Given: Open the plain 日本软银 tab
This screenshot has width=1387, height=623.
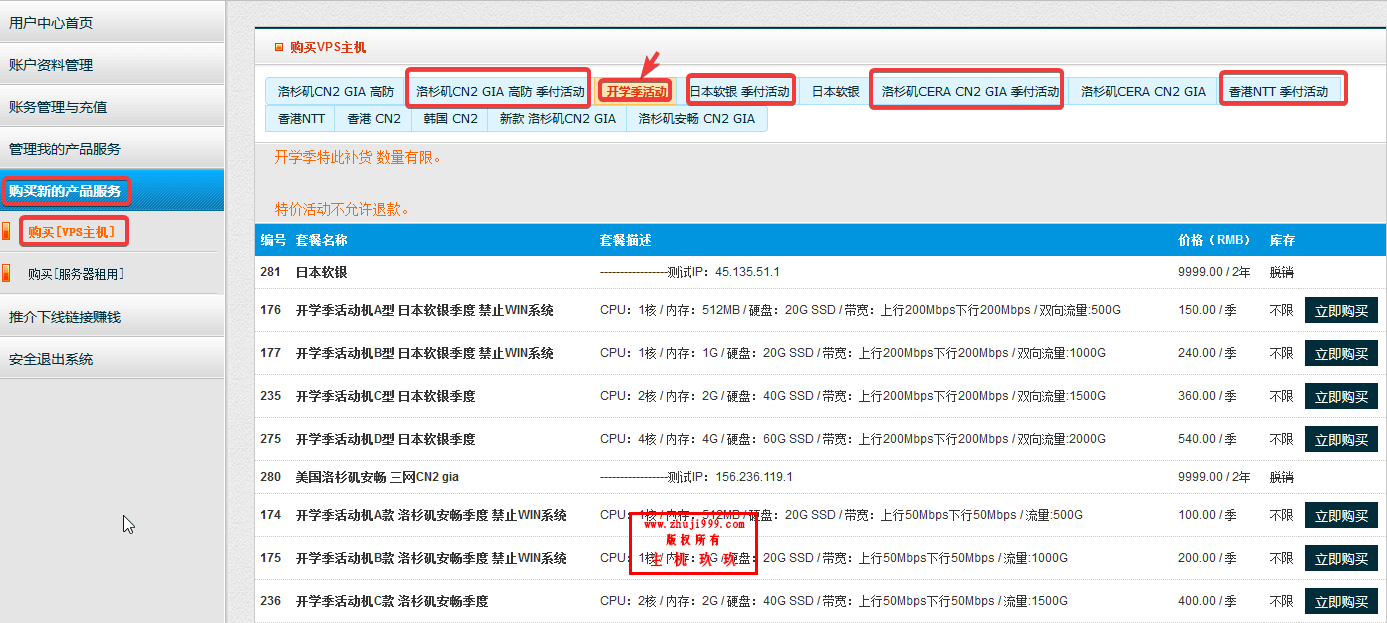Looking at the screenshot, I should [x=835, y=91].
